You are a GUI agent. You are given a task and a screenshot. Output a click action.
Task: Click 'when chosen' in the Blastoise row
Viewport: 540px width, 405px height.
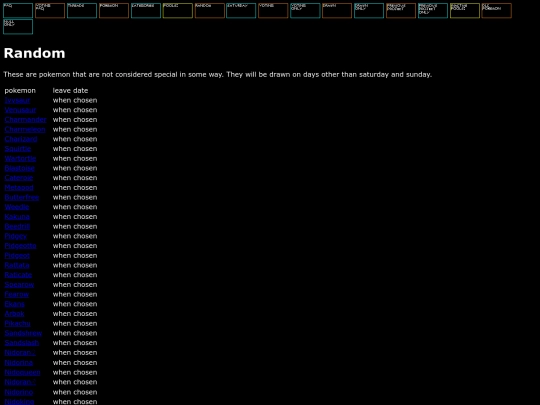(x=75, y=168)
